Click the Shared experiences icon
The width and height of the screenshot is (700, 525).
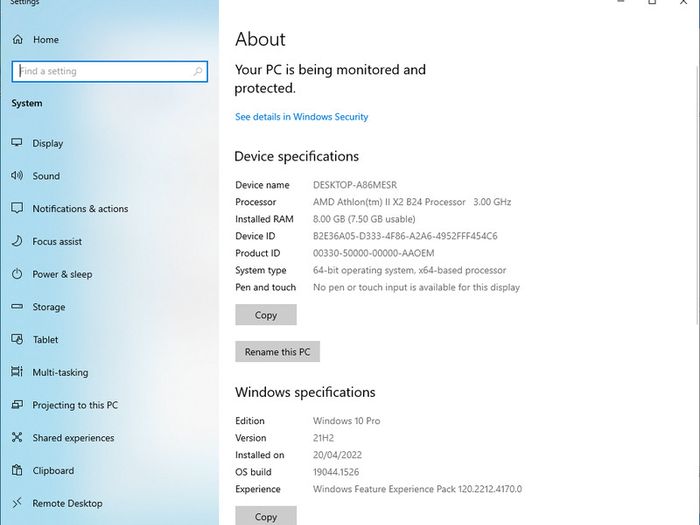pyautogui.click(x=17, y=437)
